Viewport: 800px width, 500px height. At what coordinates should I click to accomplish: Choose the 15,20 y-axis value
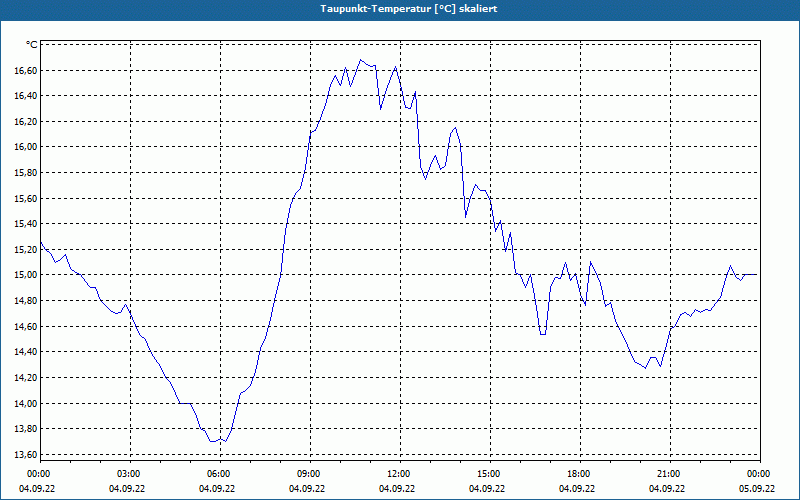click(x=26, y=249)
